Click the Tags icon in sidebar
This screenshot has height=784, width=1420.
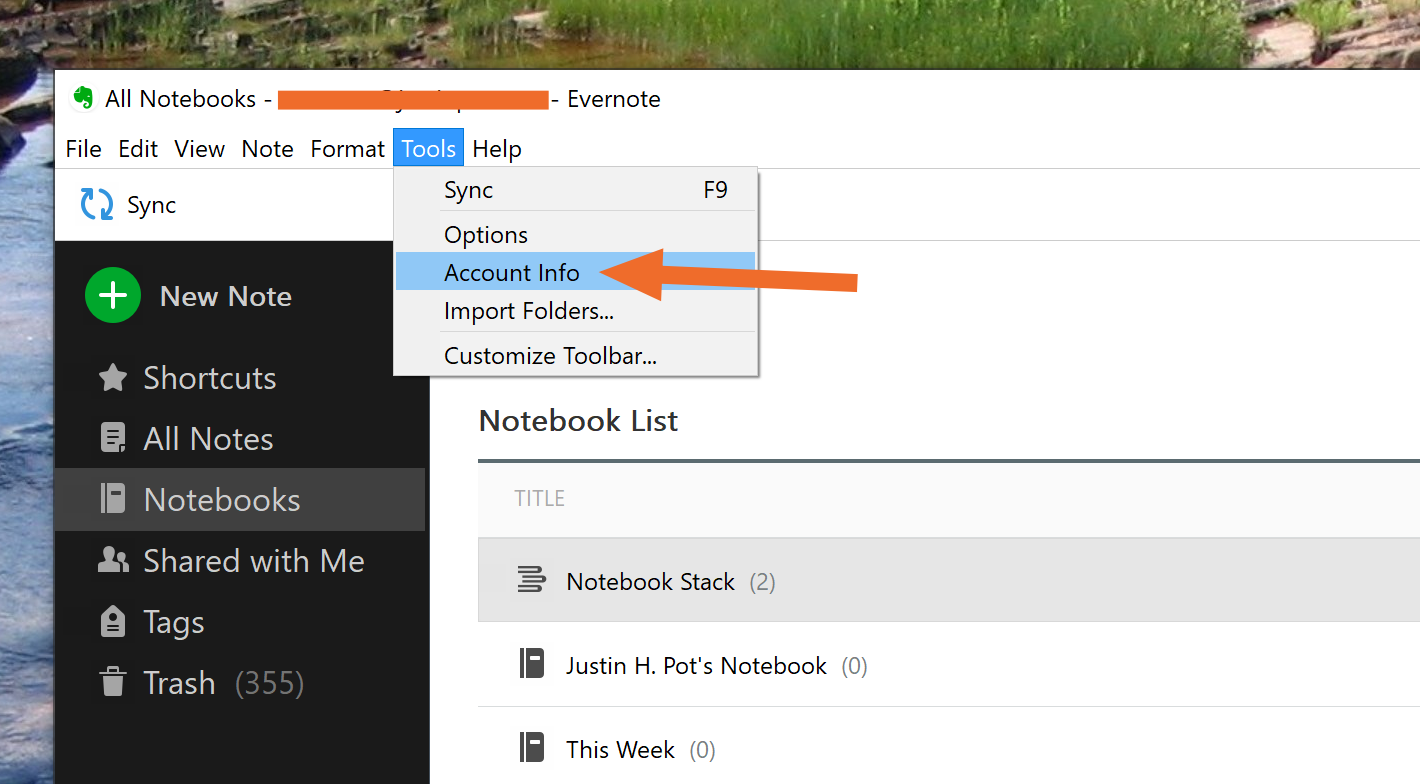pos(113,622)
